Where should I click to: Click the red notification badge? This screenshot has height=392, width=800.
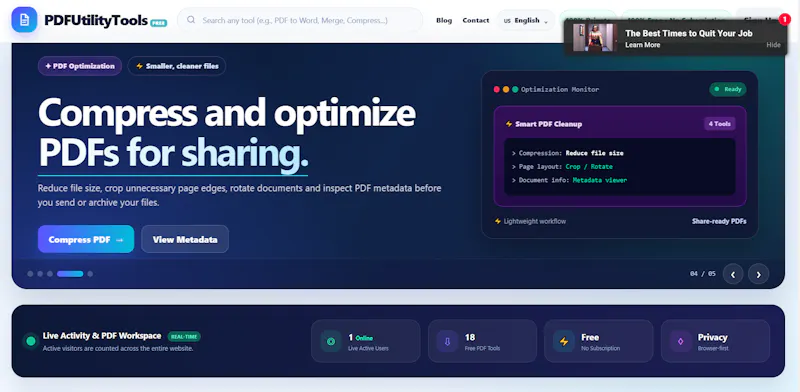(x=785, y=19)
